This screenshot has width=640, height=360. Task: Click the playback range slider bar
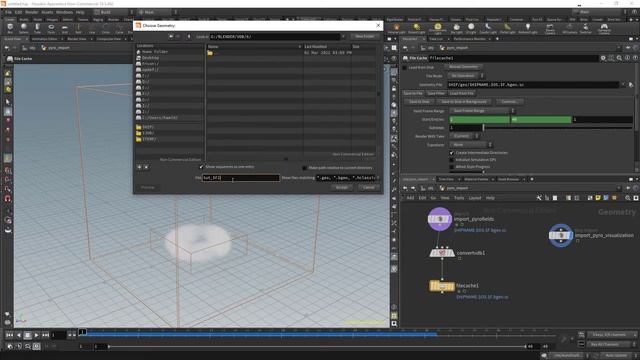317,347
